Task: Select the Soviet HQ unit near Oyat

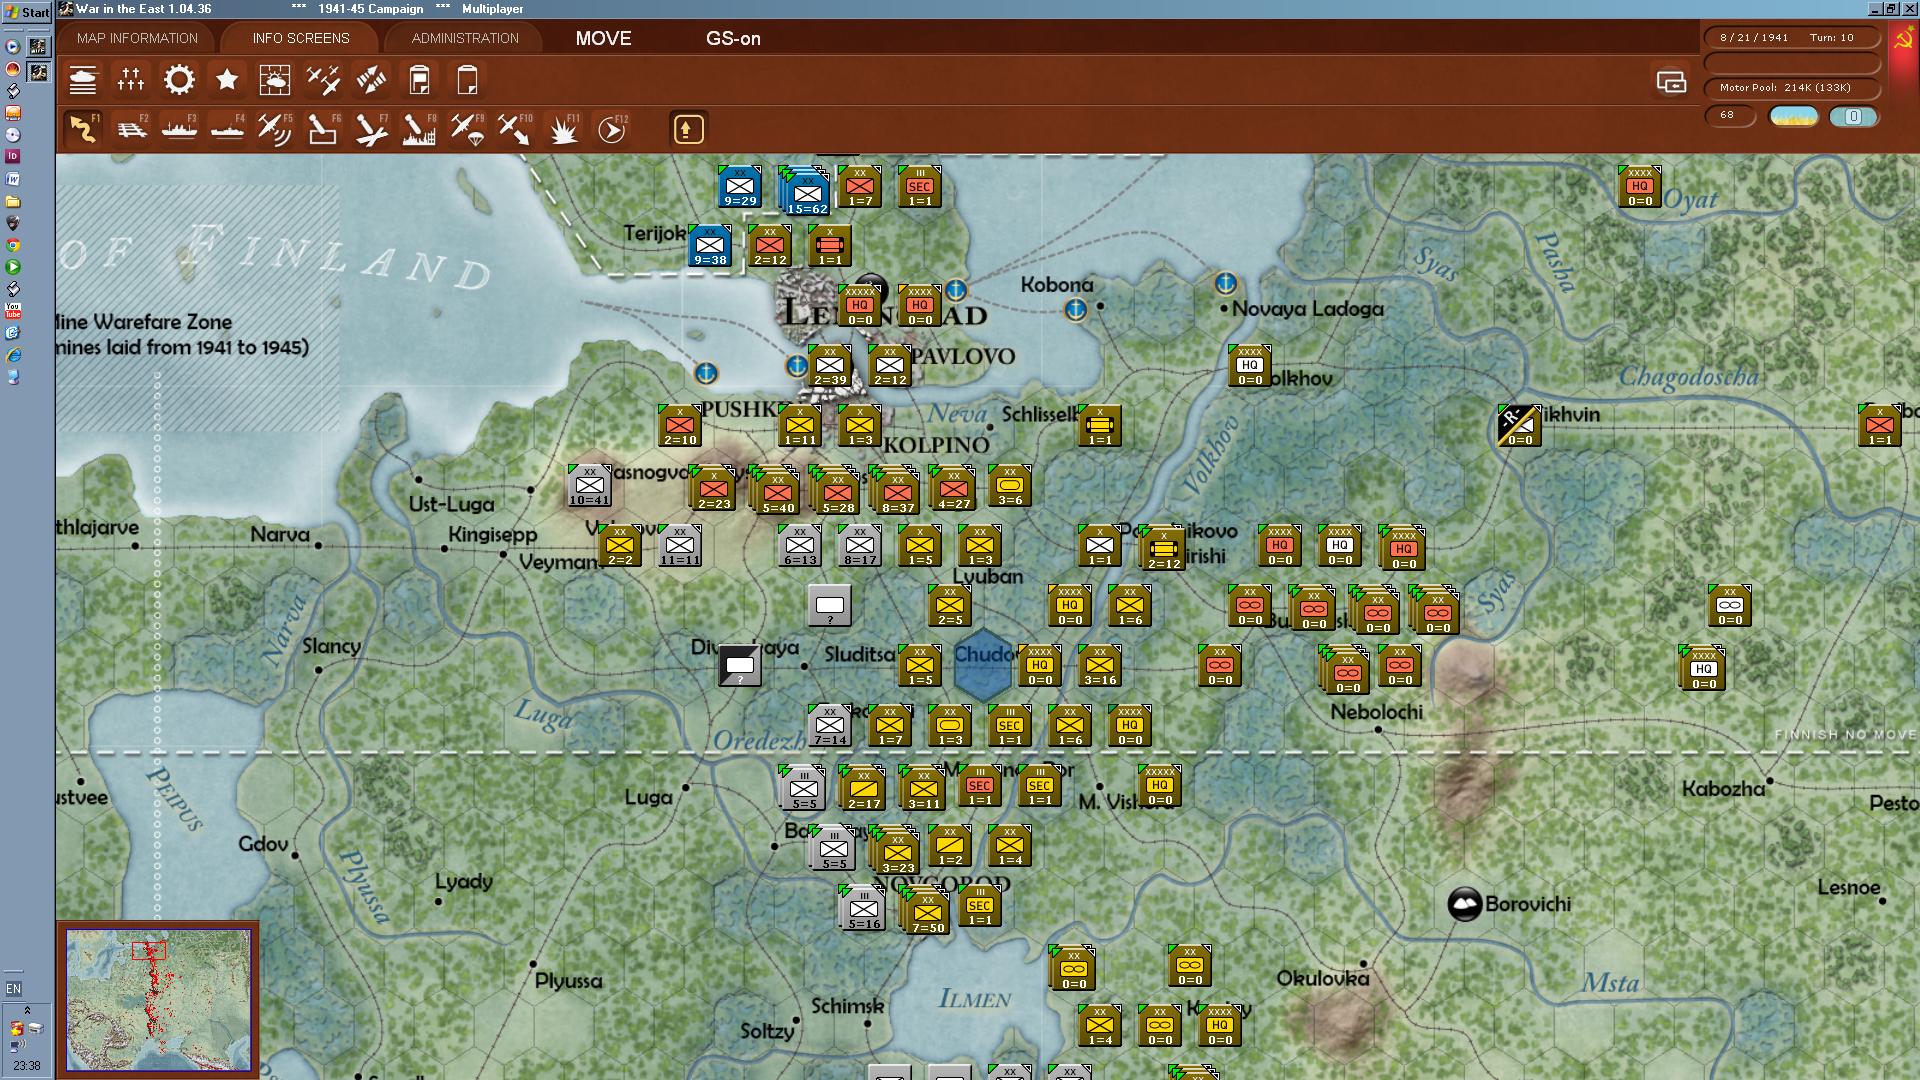Action: tap(1640, 186)
